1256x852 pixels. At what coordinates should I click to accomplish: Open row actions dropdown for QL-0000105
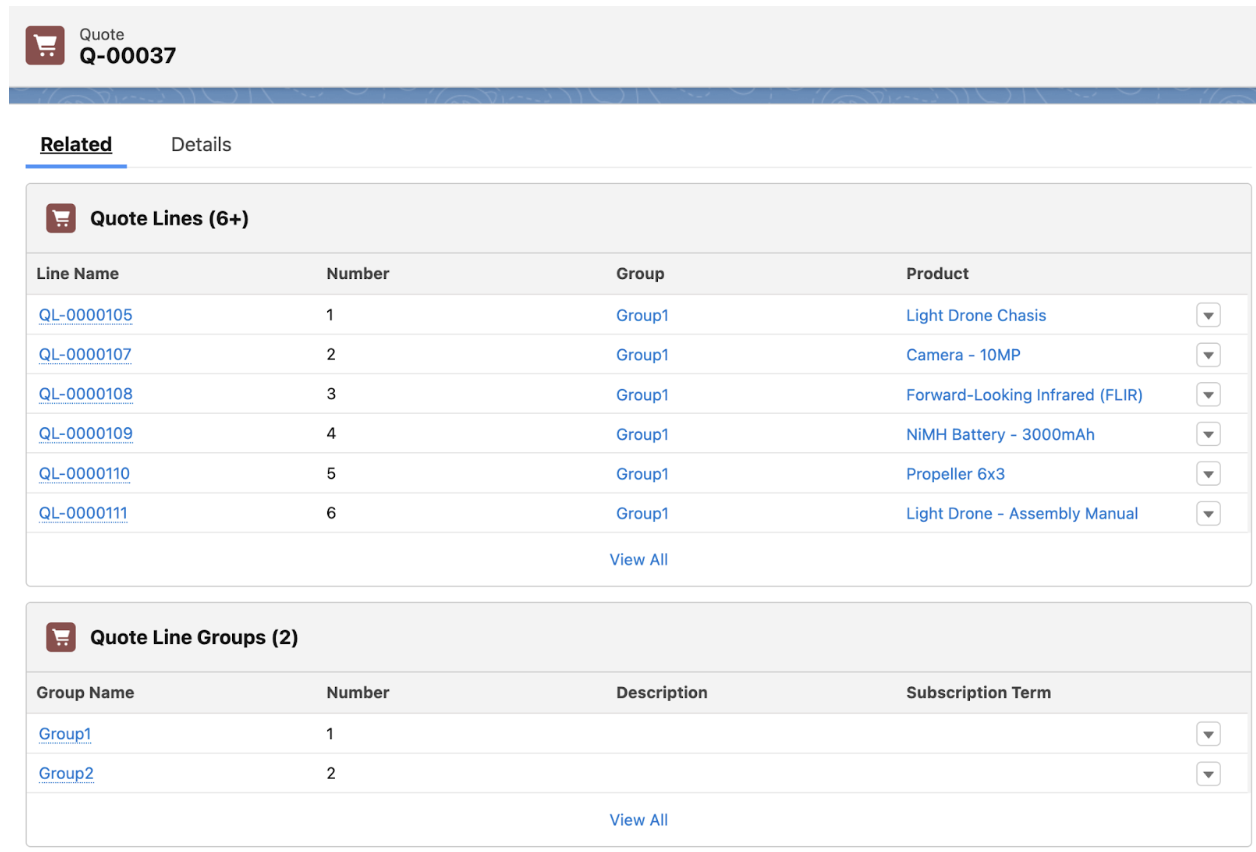(x=1208, y=315)
